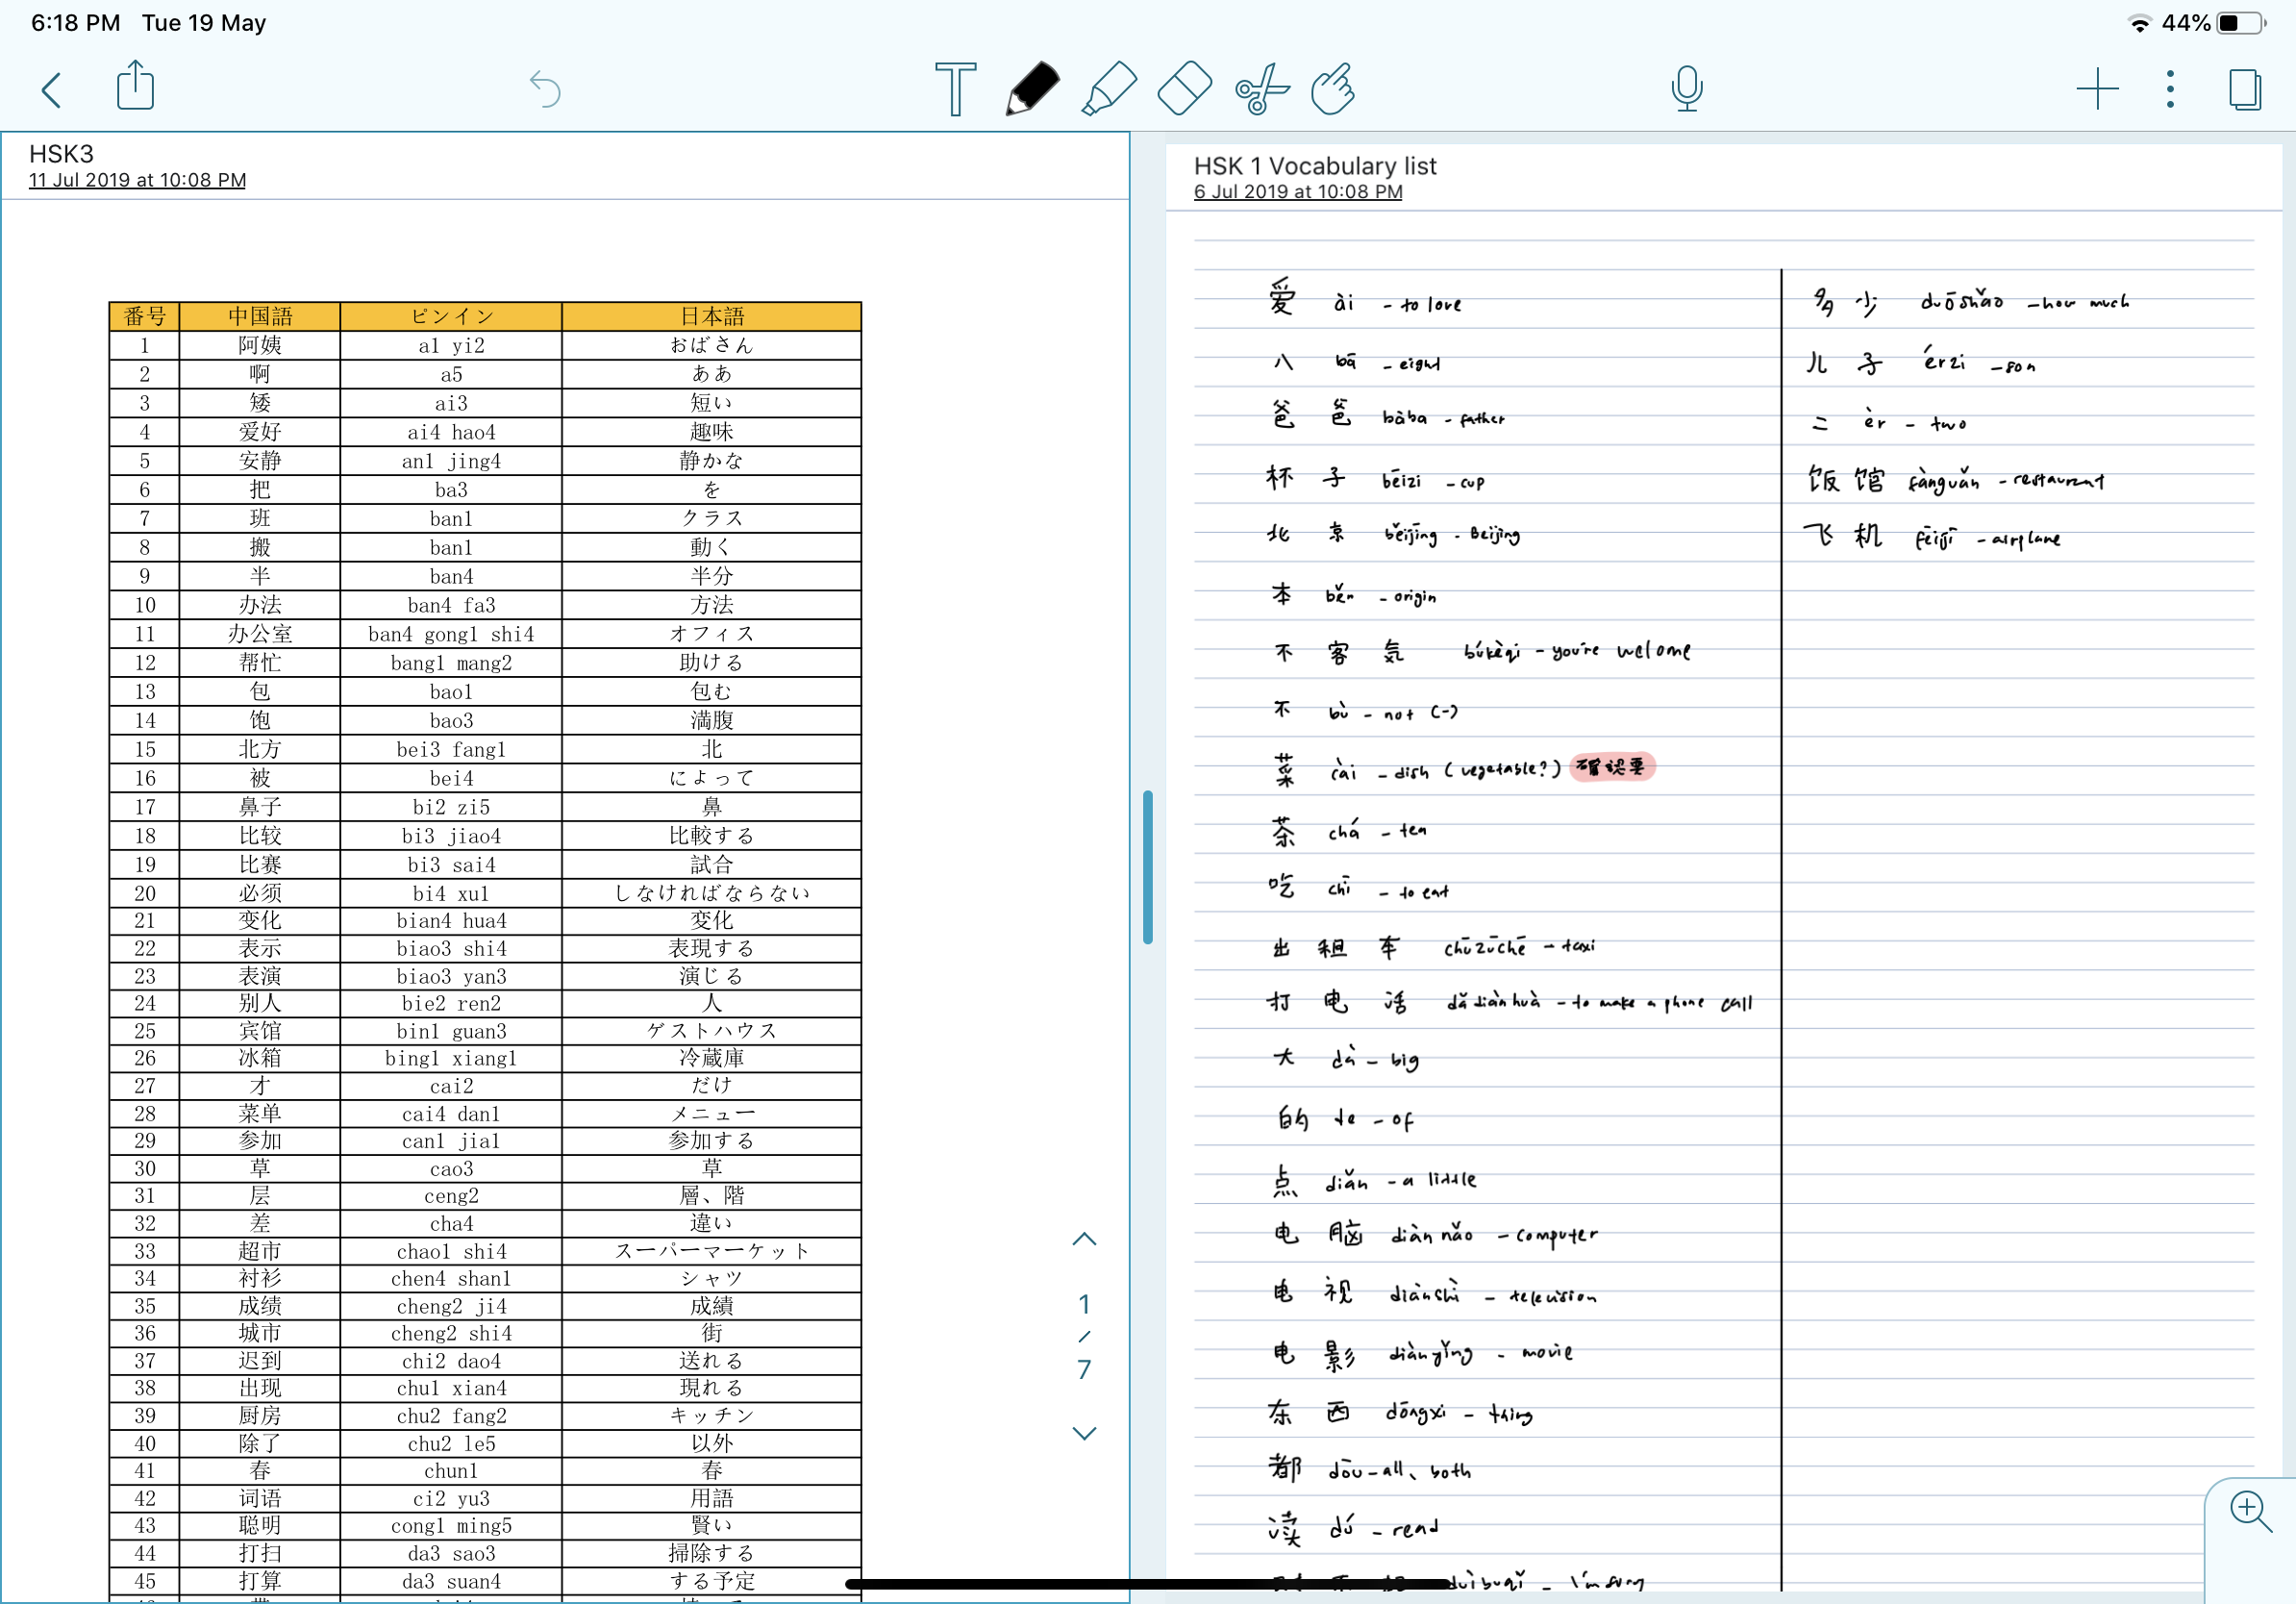Viewport: 2296px width, 1604px height.
Task: Toggle the split page view
Action: coord(2243,89)
